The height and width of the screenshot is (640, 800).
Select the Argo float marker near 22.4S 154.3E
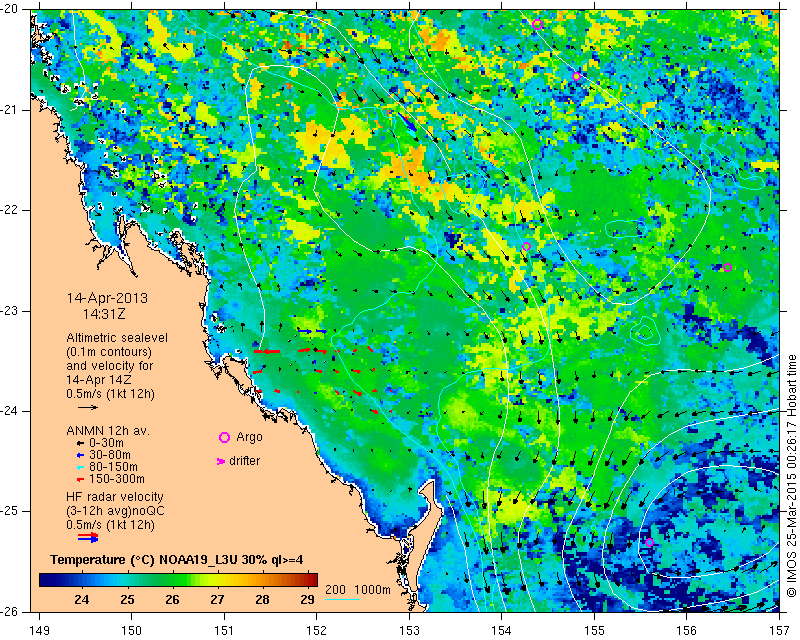[527, 247]
